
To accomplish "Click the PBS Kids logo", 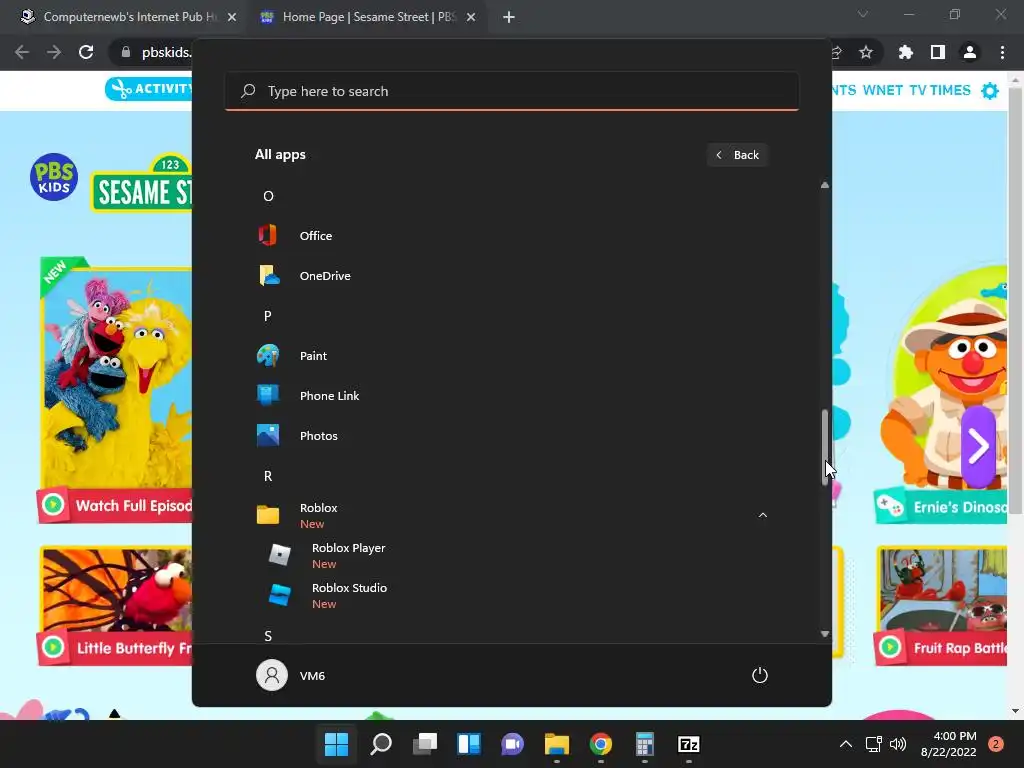I will click(54, 177).
